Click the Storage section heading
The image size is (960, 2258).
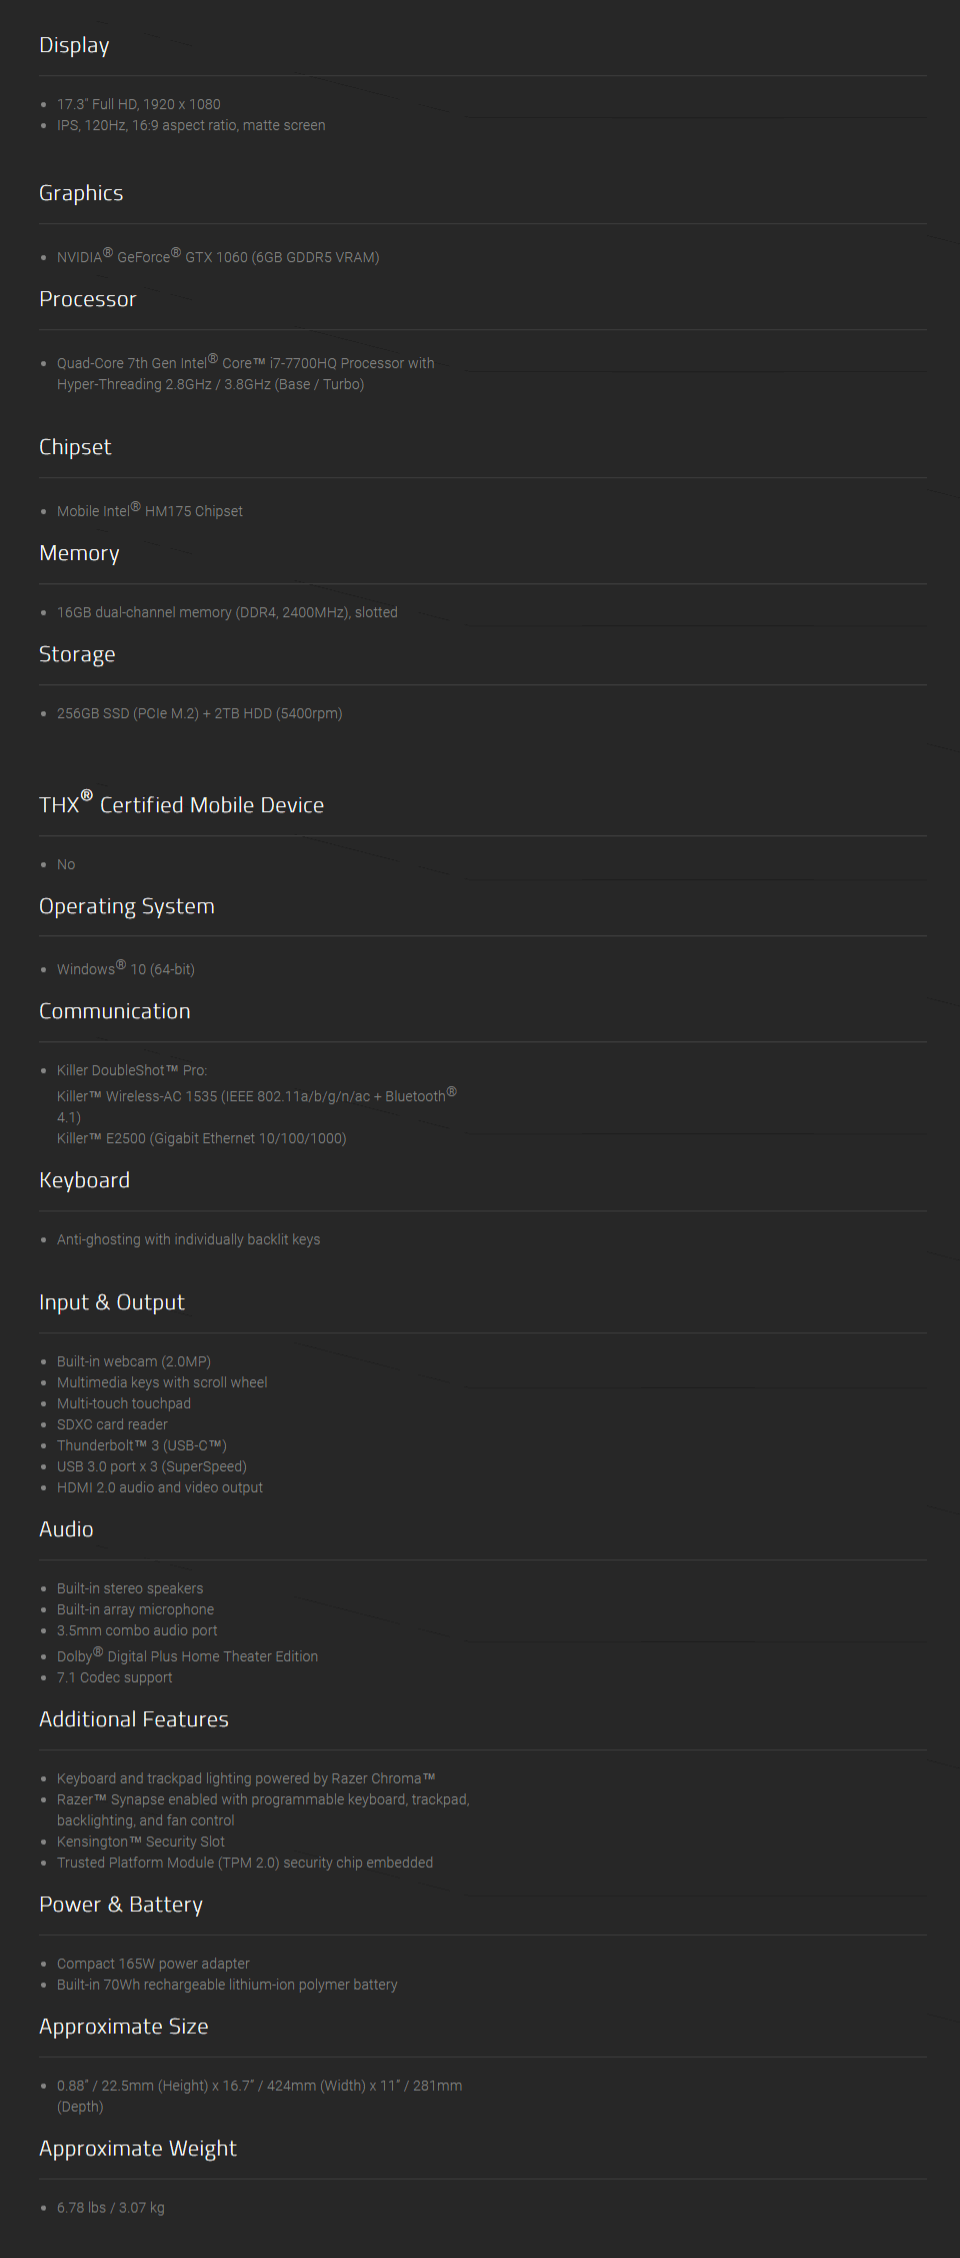pyautogui.click(x=77, y=654)
